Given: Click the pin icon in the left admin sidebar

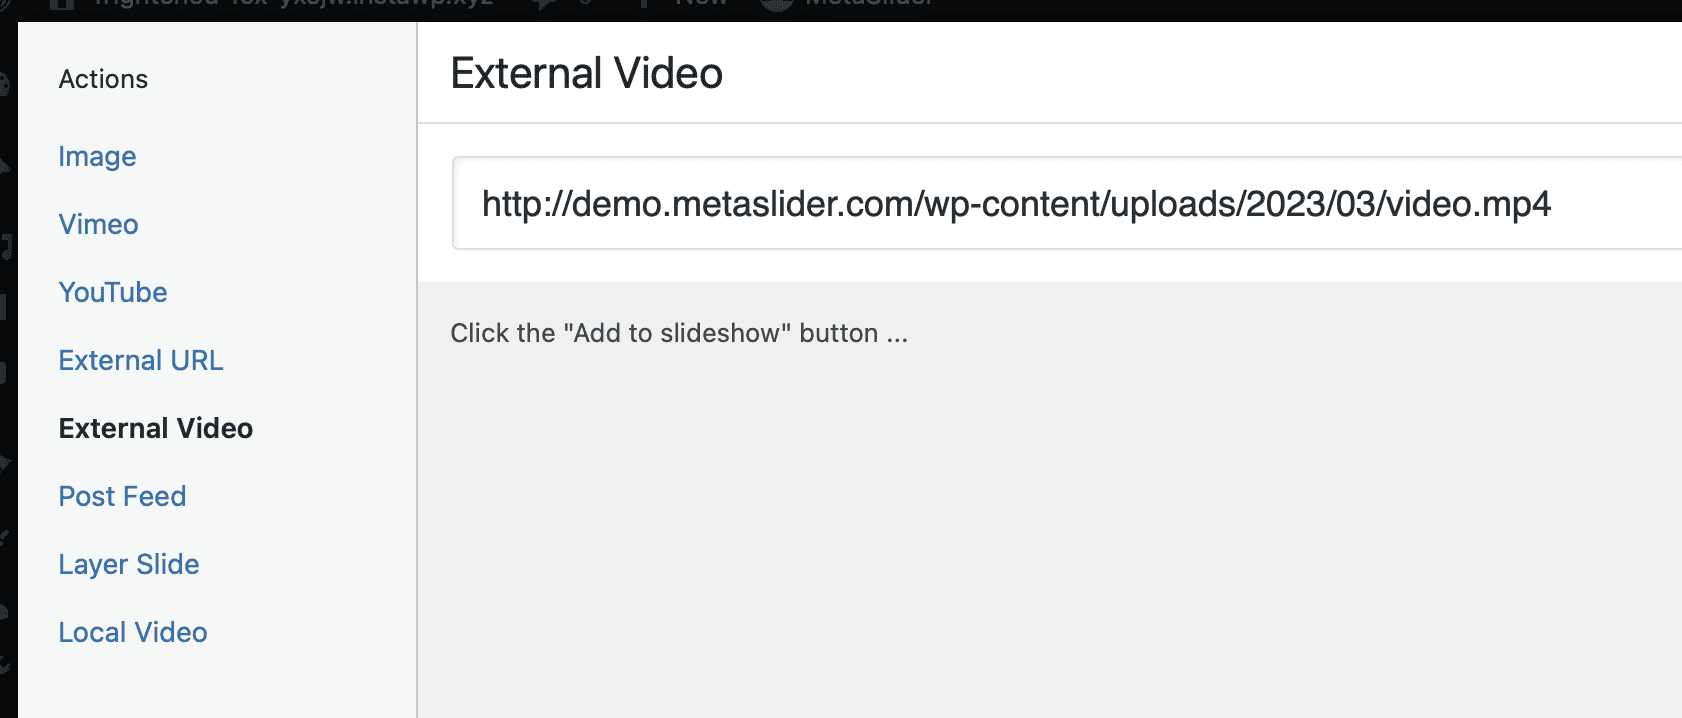Looking at the screenshot, I should 8,165.
